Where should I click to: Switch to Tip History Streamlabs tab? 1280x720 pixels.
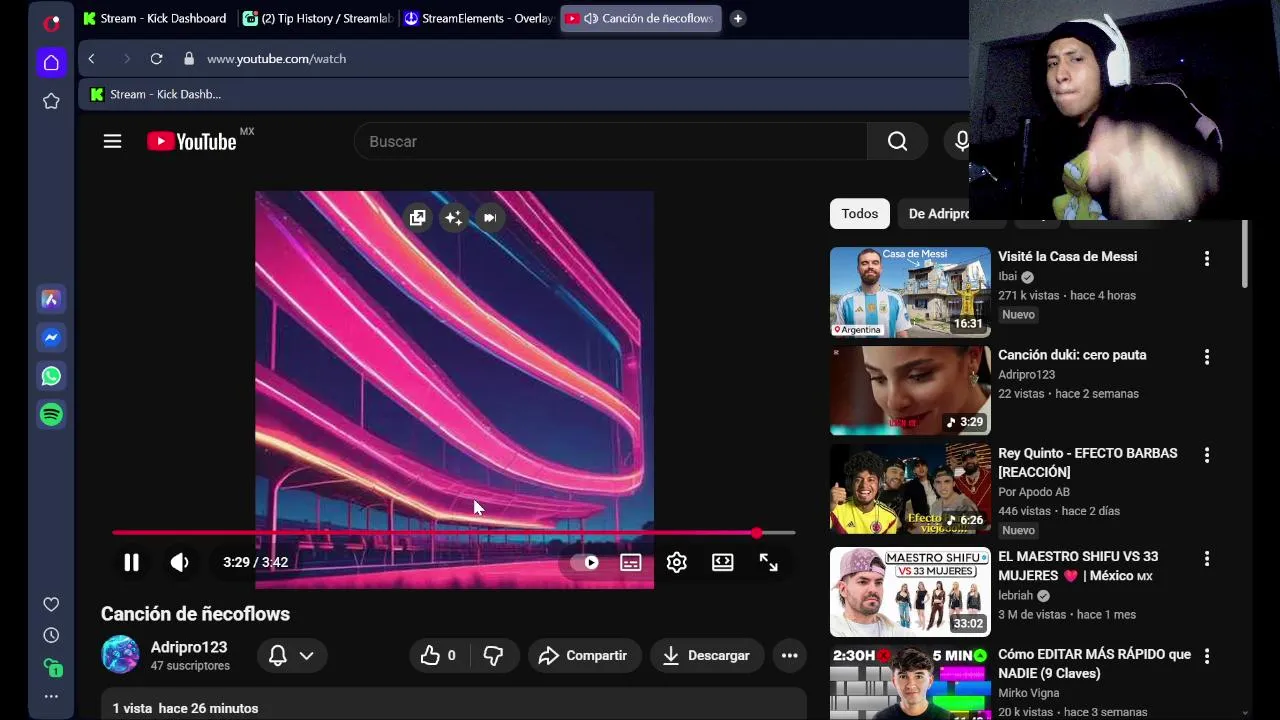pyautogui.click(x=318, y=18)
